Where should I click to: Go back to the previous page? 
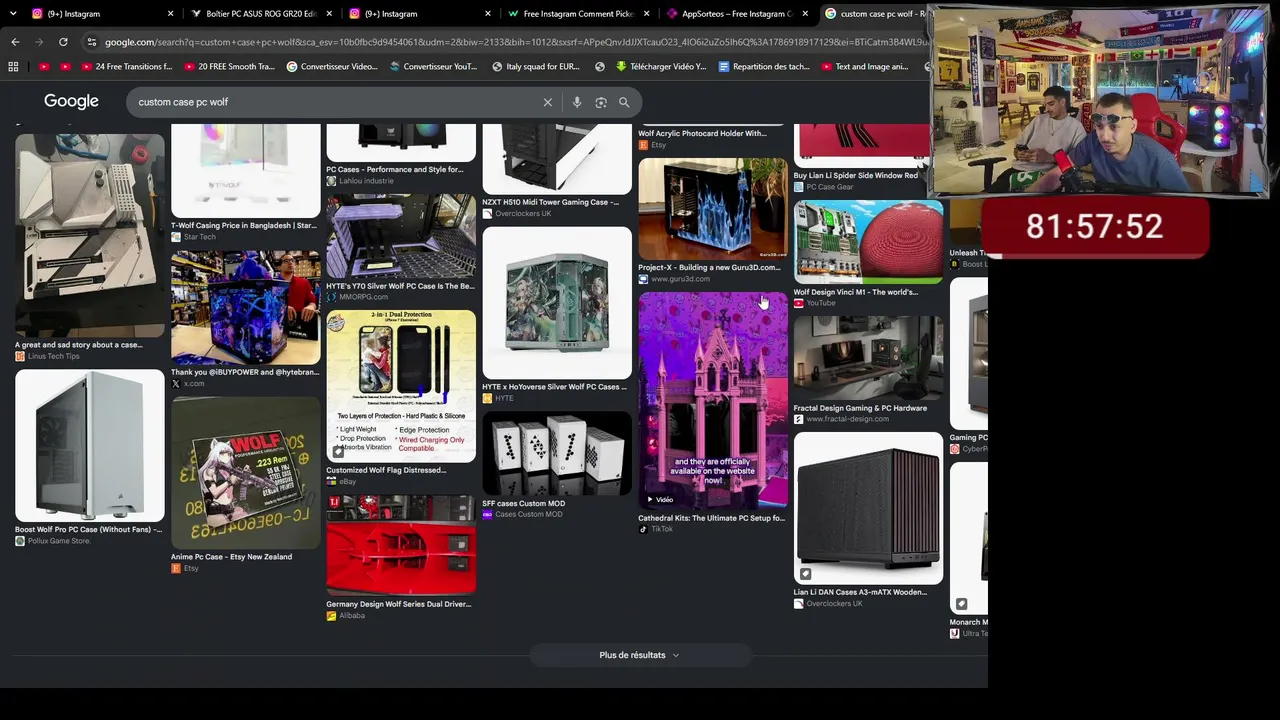coord(15,42)
